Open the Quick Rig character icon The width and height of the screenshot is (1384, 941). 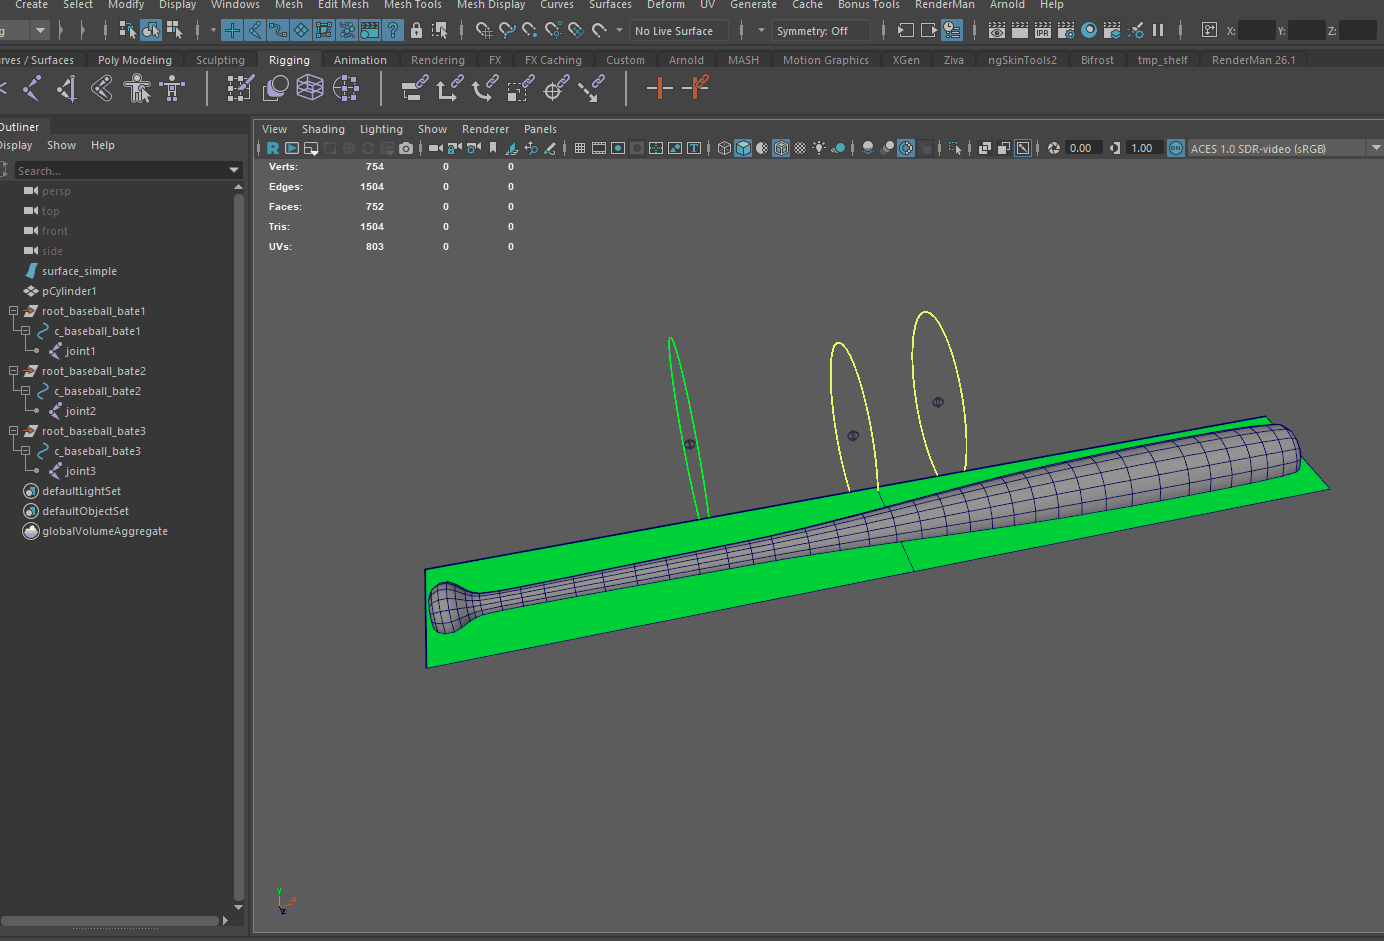137,89
